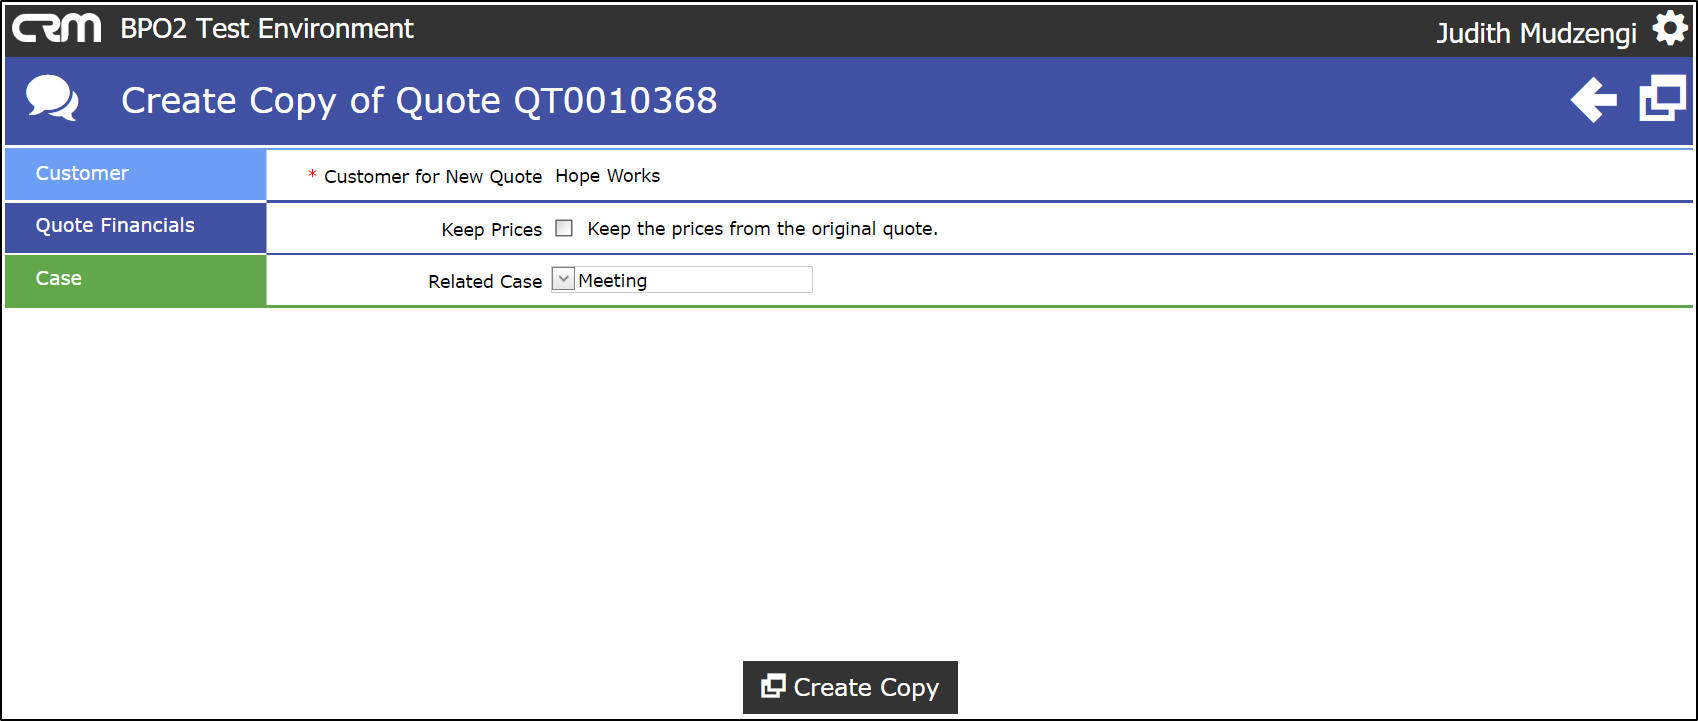Enable the Keep Prices checkbox
Viewport: 1698px width, 721px height.
coord(564,228)
